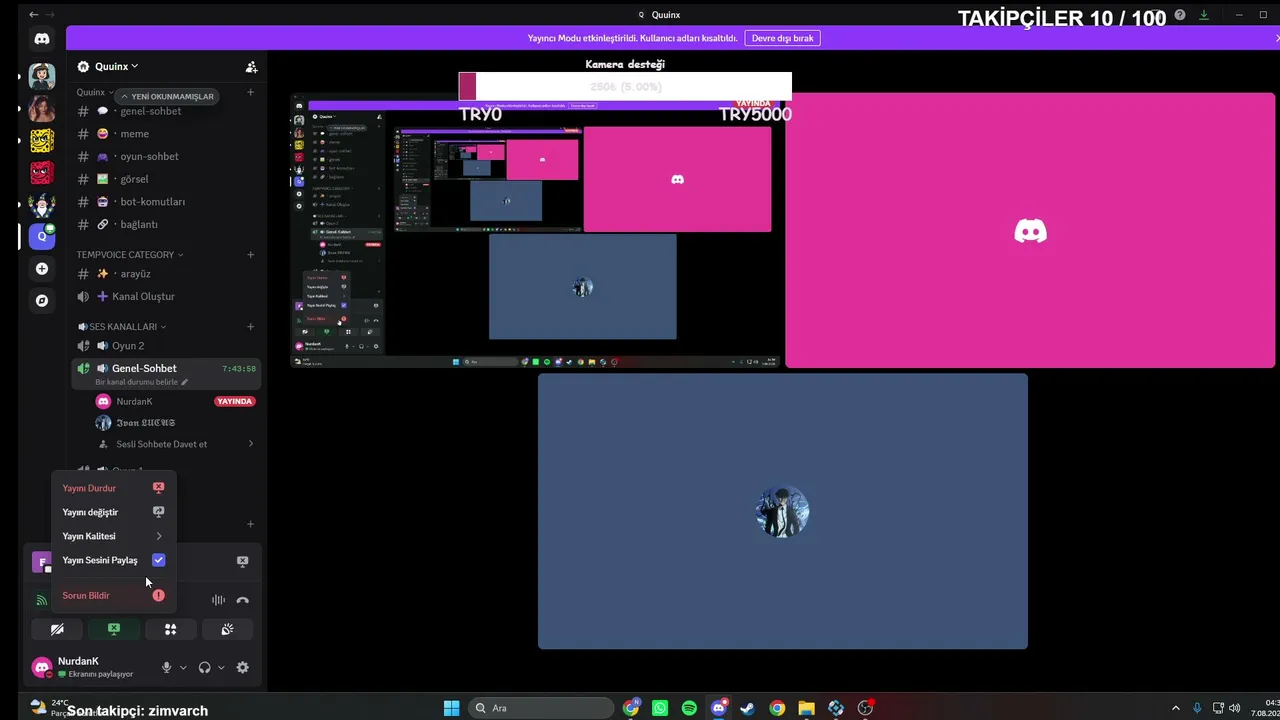Open the meme channel
1280x720 pixels.
(167, 133)
